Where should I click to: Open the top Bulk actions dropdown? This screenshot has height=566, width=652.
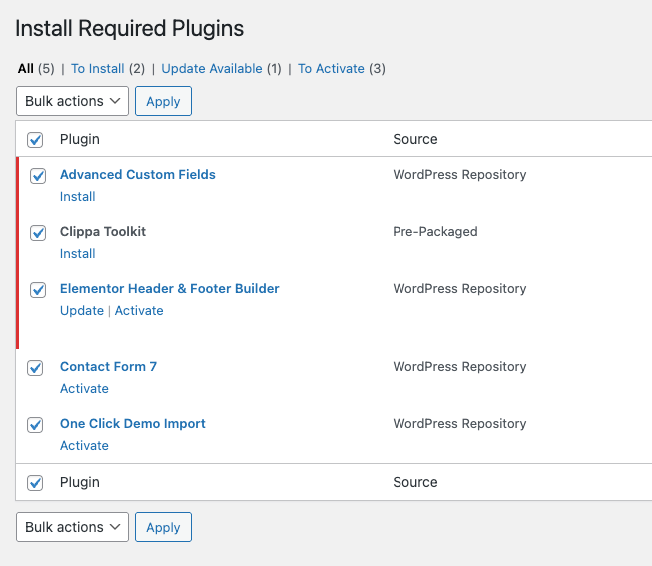tap(72, 101)
